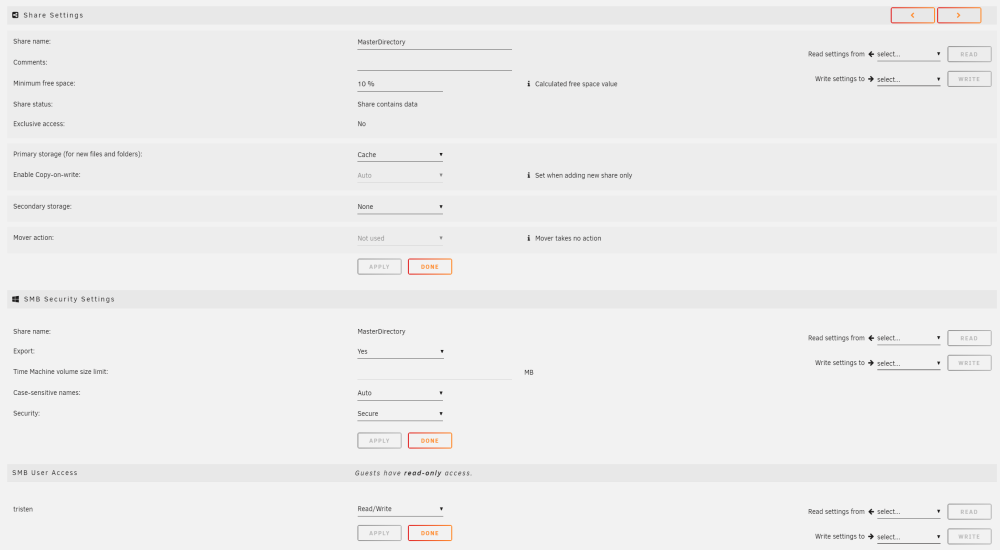Open Primary storage dropdown set to Cache
This screenshot has width=1000, height=550.
(400, 154)
